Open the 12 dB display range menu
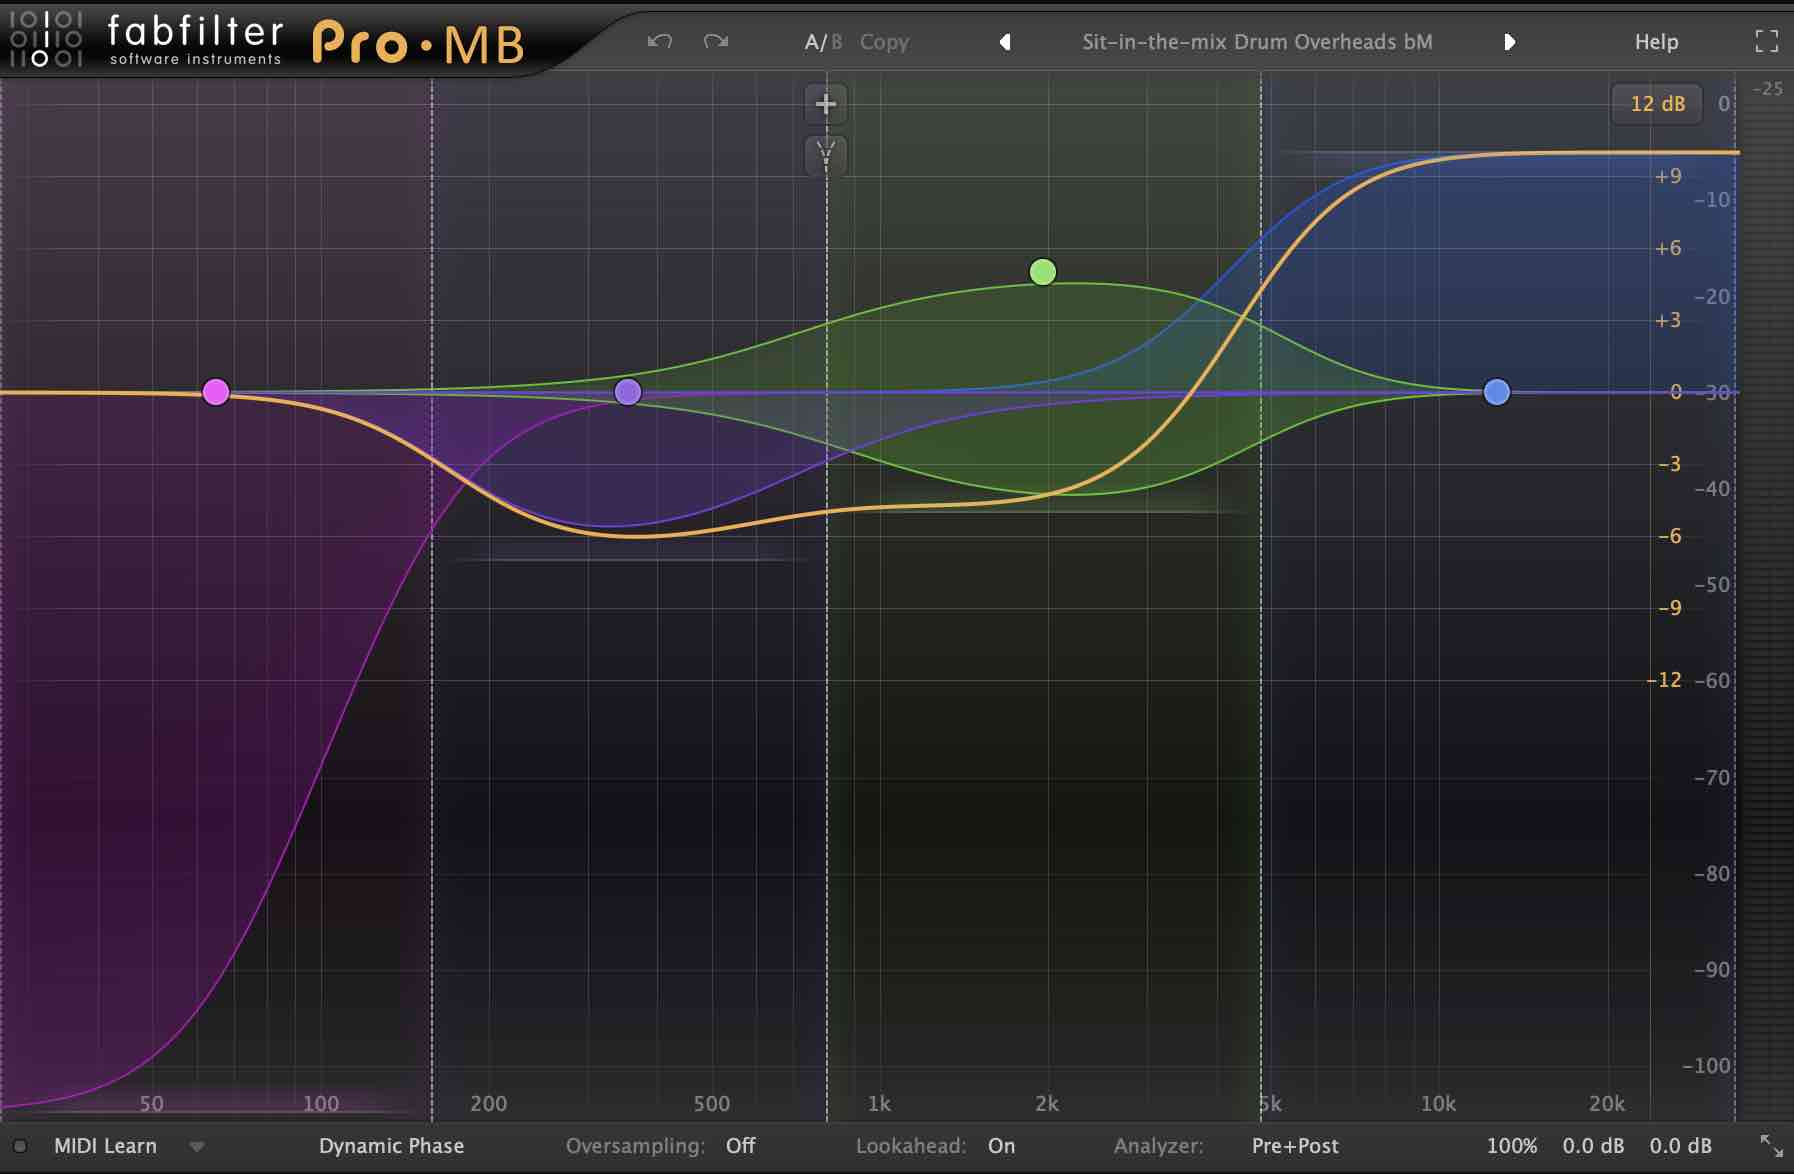1794x1174 pixels. coord(1657,104)
